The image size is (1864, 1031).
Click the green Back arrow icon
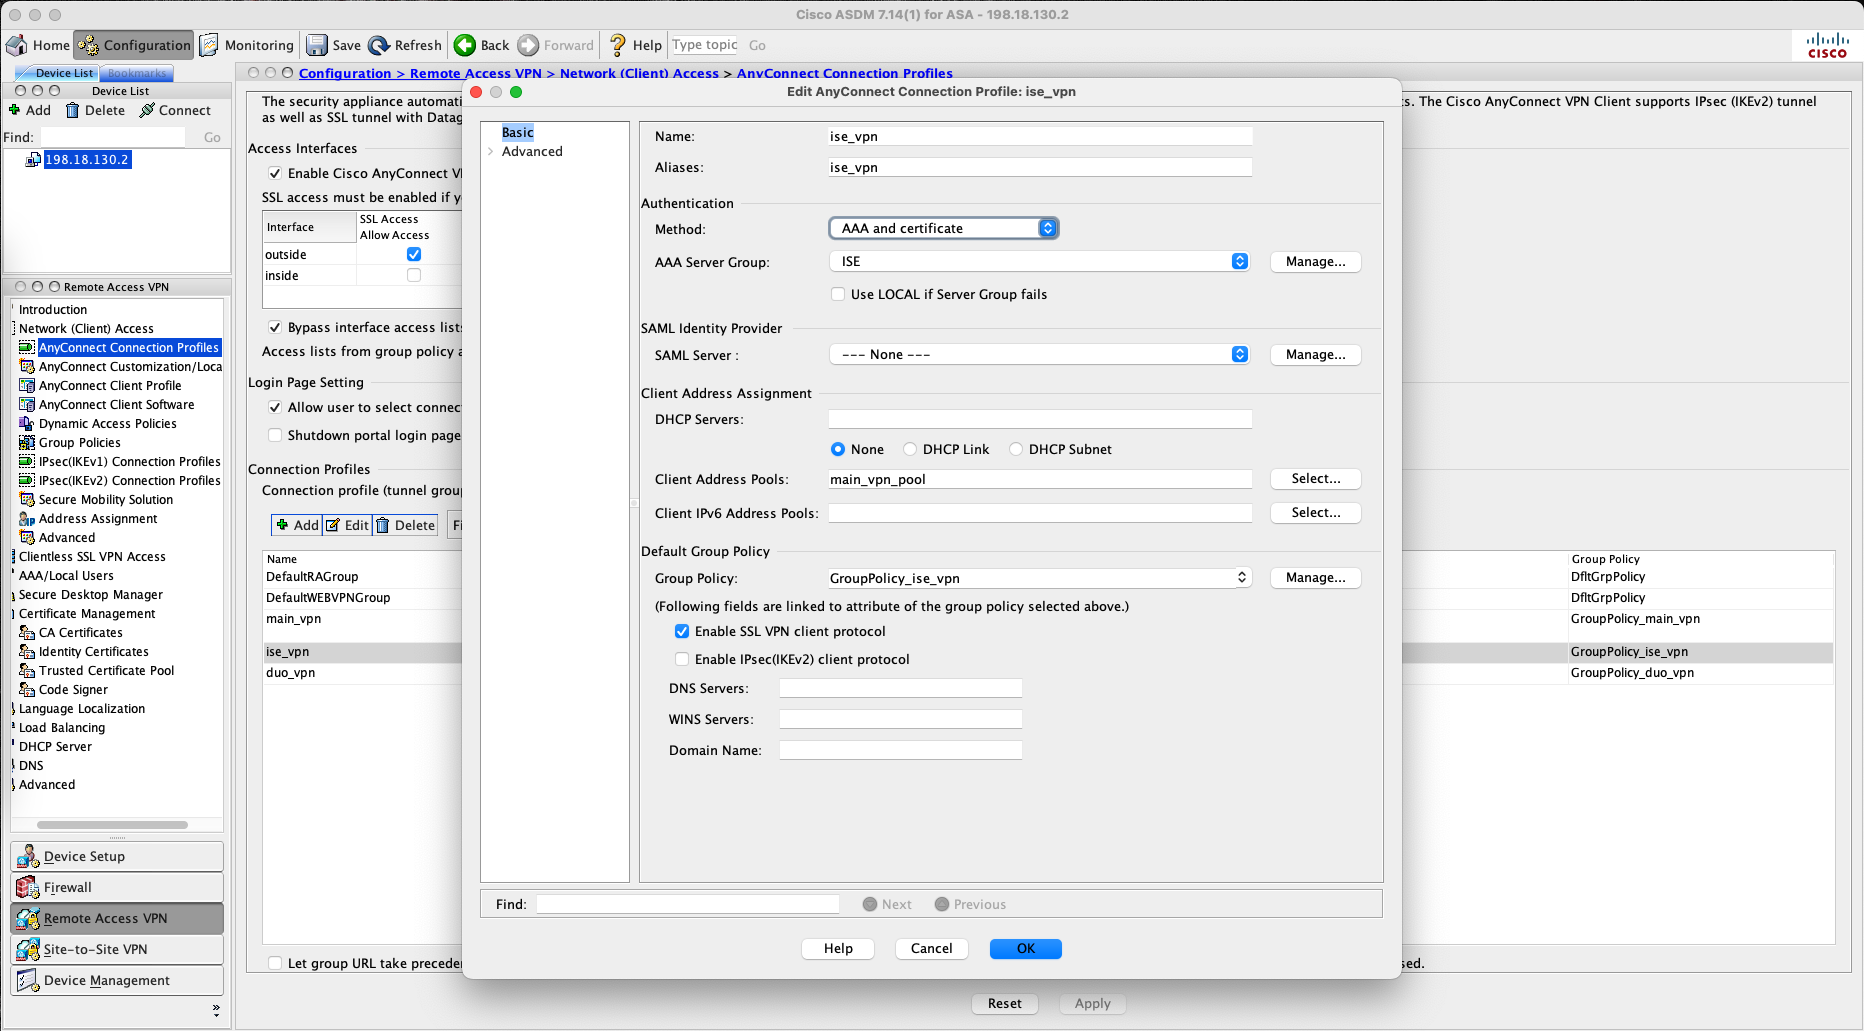(x=465, y=45)
